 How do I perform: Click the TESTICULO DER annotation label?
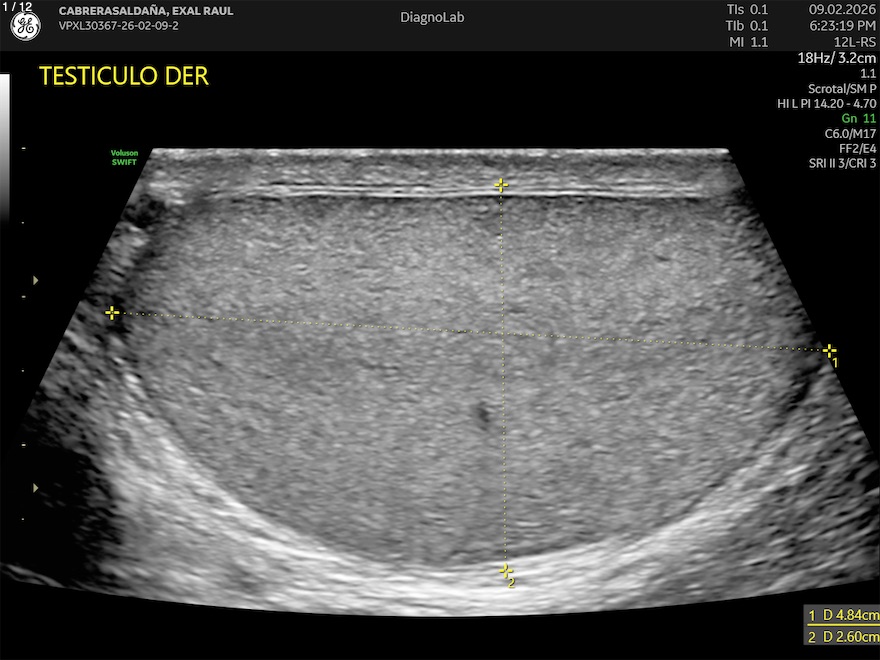coord(123,77)
